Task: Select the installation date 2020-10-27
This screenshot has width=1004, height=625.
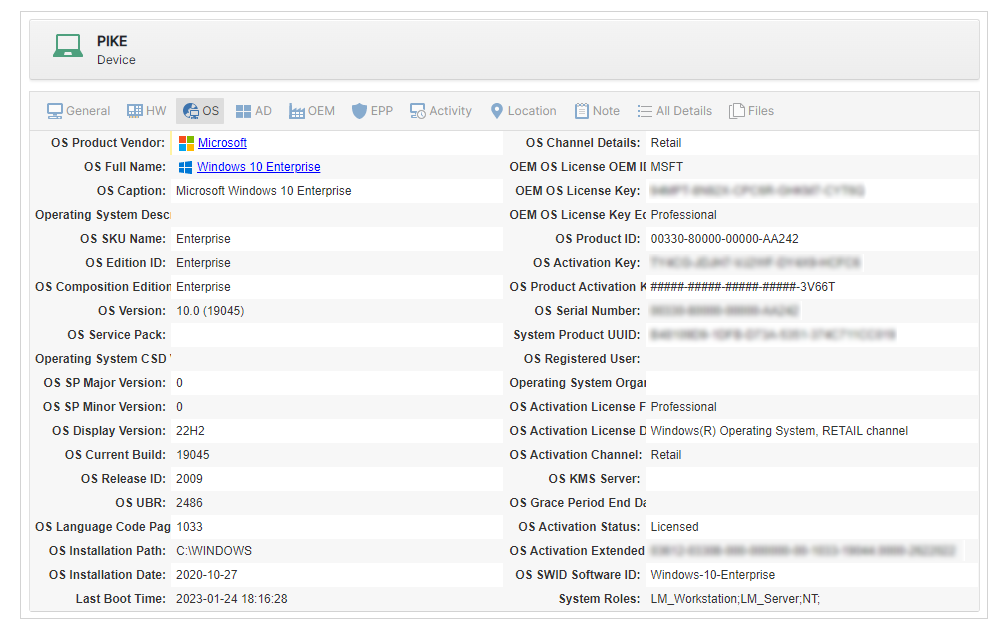Action: point(207,575)
